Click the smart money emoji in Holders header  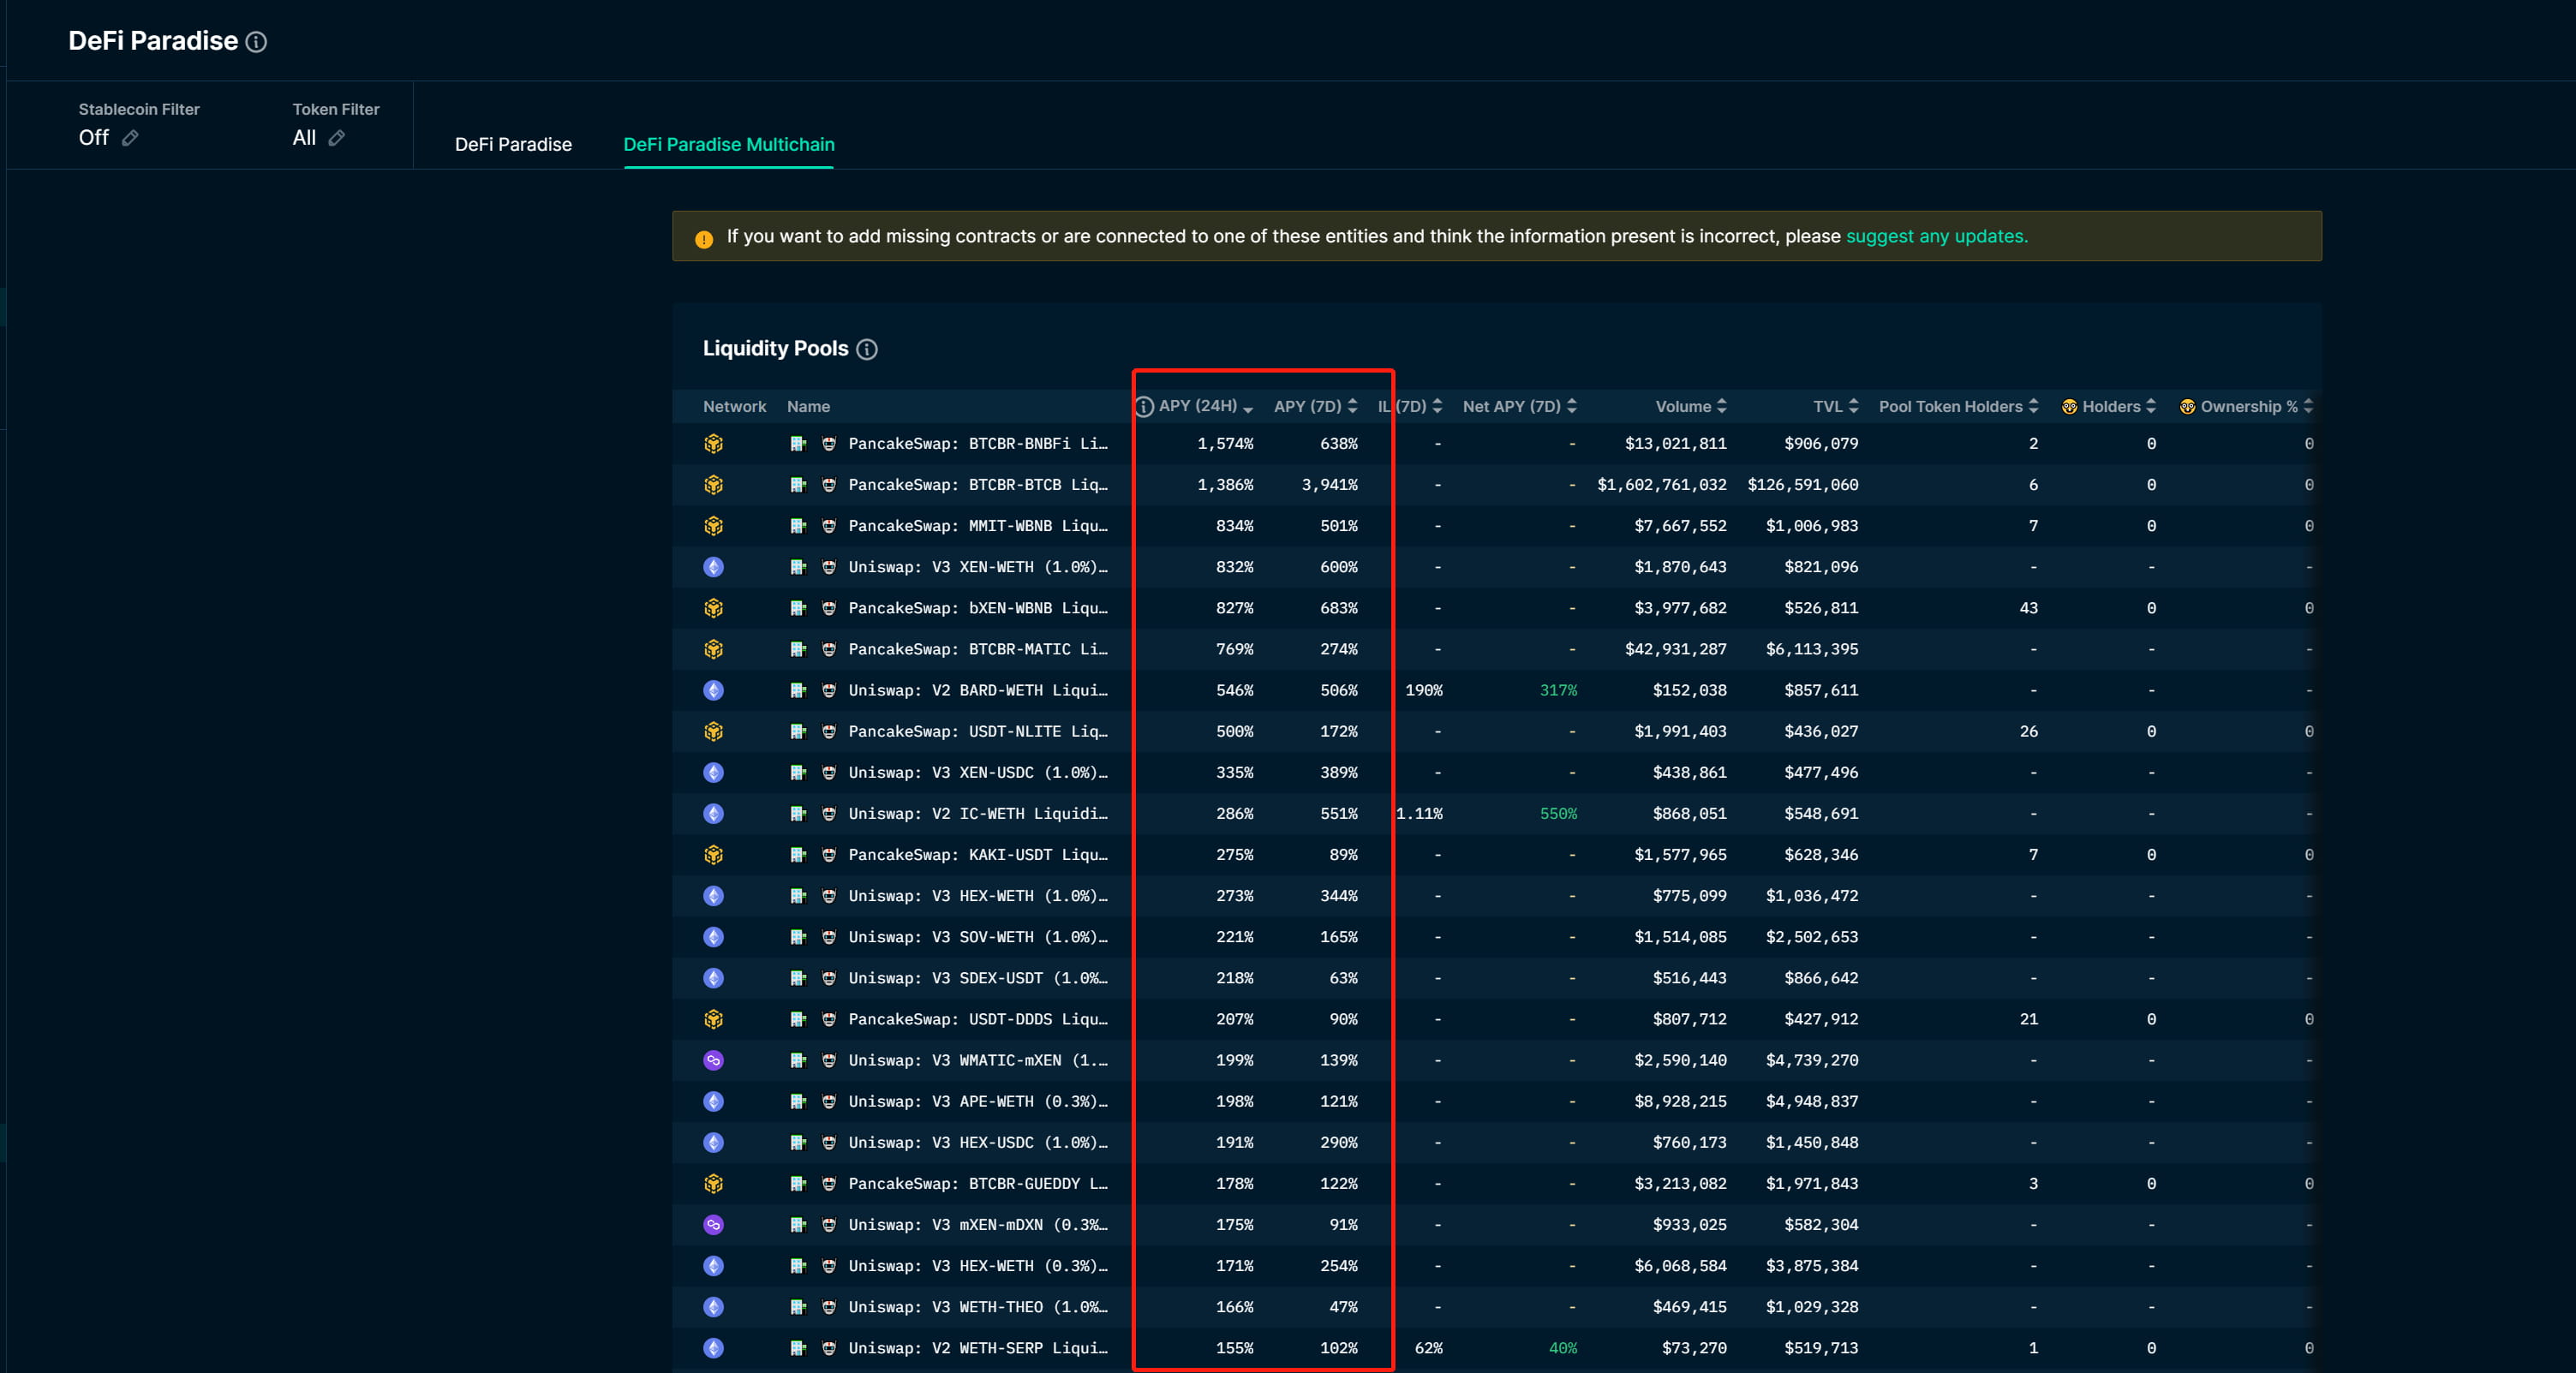pyautogui.click(x=2069, y=406)
